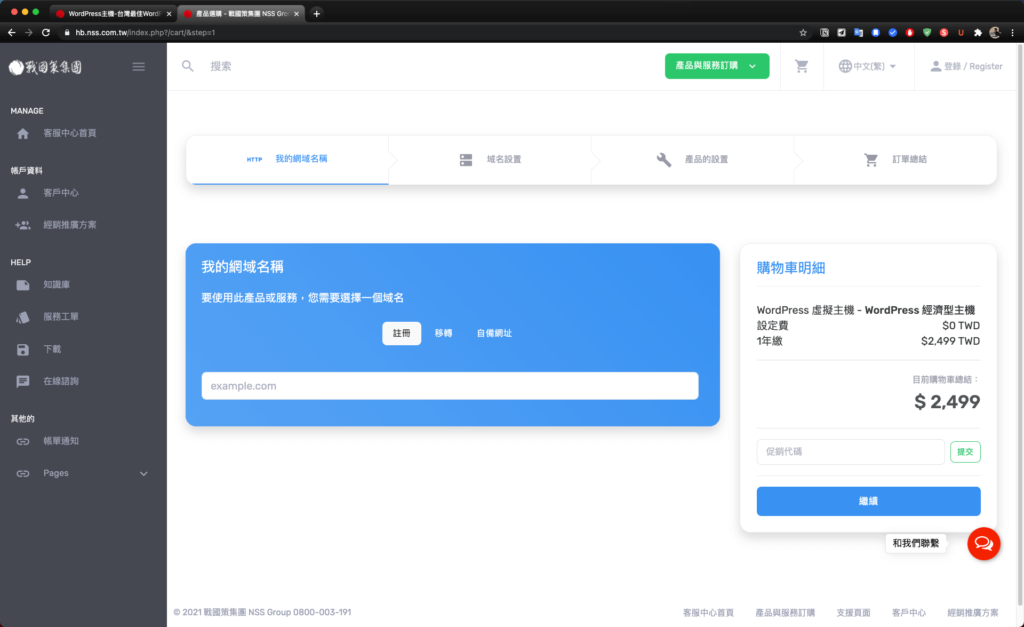Click the home icon beside 客服中心首頁
1024x627 pixels.
23,133
